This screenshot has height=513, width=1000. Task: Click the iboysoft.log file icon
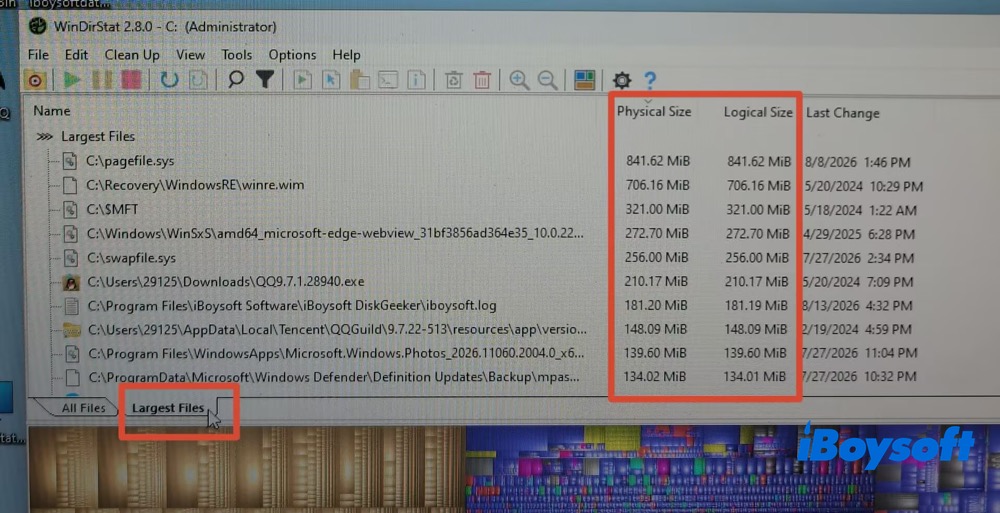pos(71,306)
